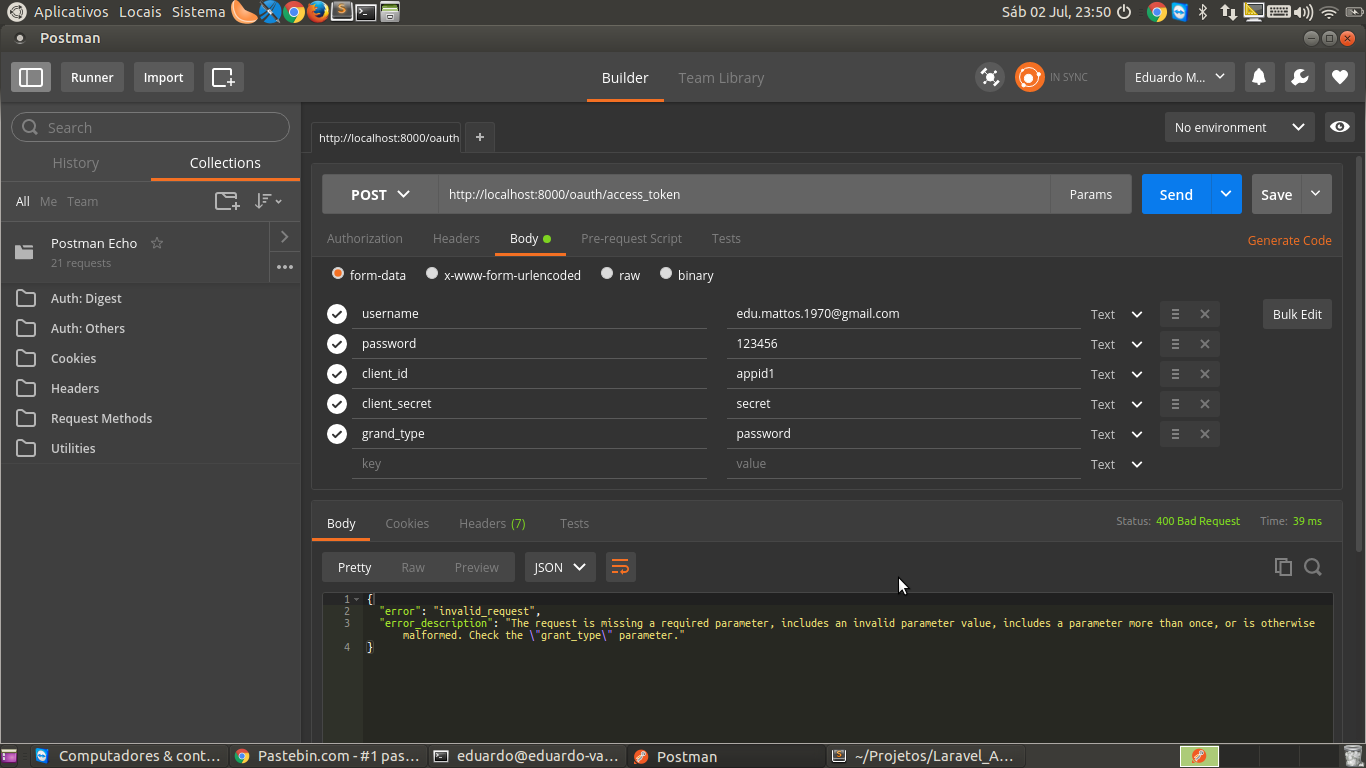Click the blue Send button
Image resolution: width=1366 pixels, height=768 pixels.
[x=1176, y=194]
